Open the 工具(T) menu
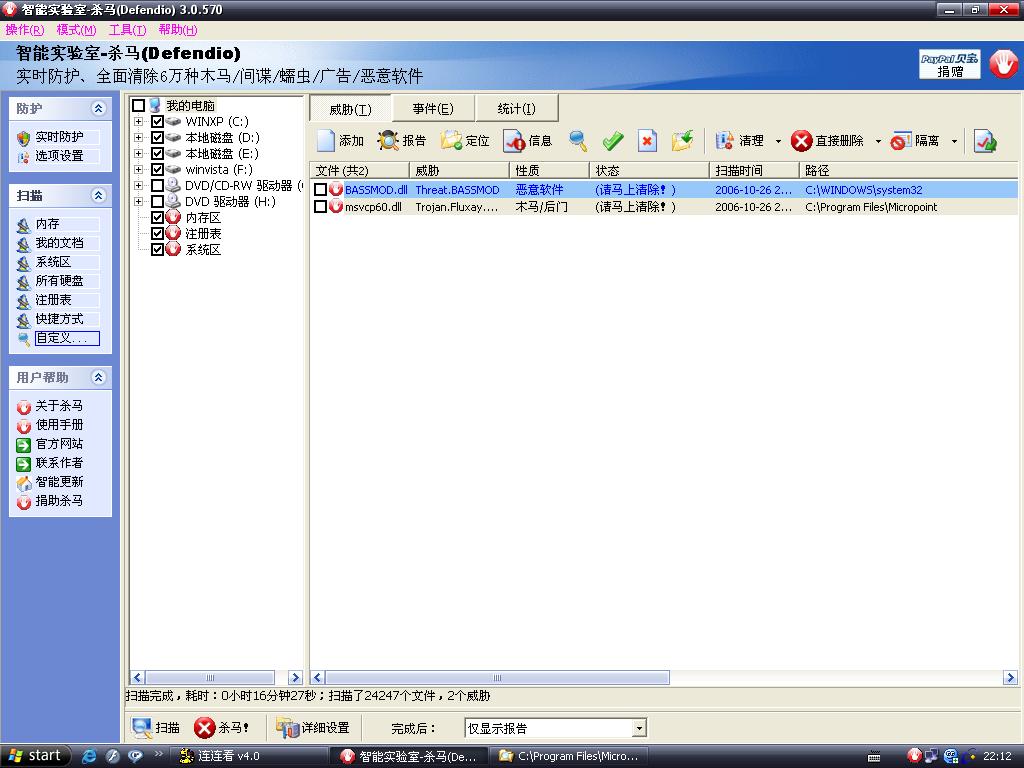The image size is (1024, 768). pyautogui.click(x=127, y=30)
